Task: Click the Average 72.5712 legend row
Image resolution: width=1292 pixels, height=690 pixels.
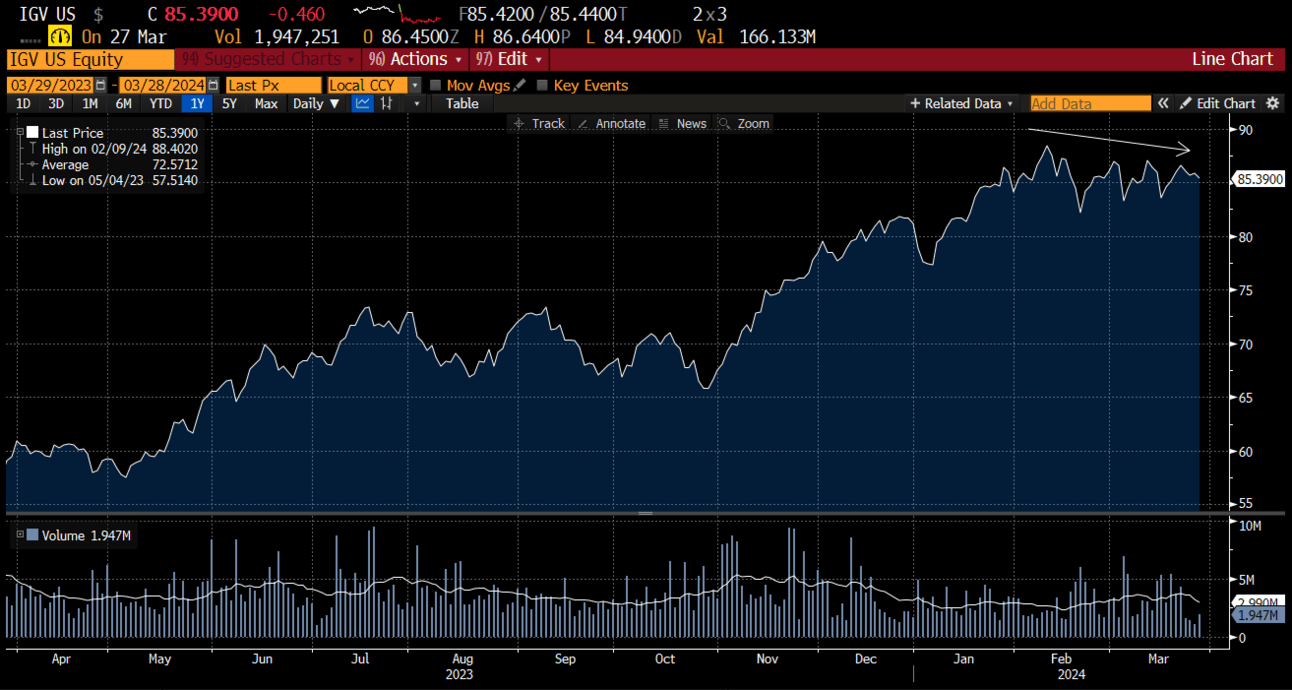Action: pyautogui.click(x=119, y=164)
